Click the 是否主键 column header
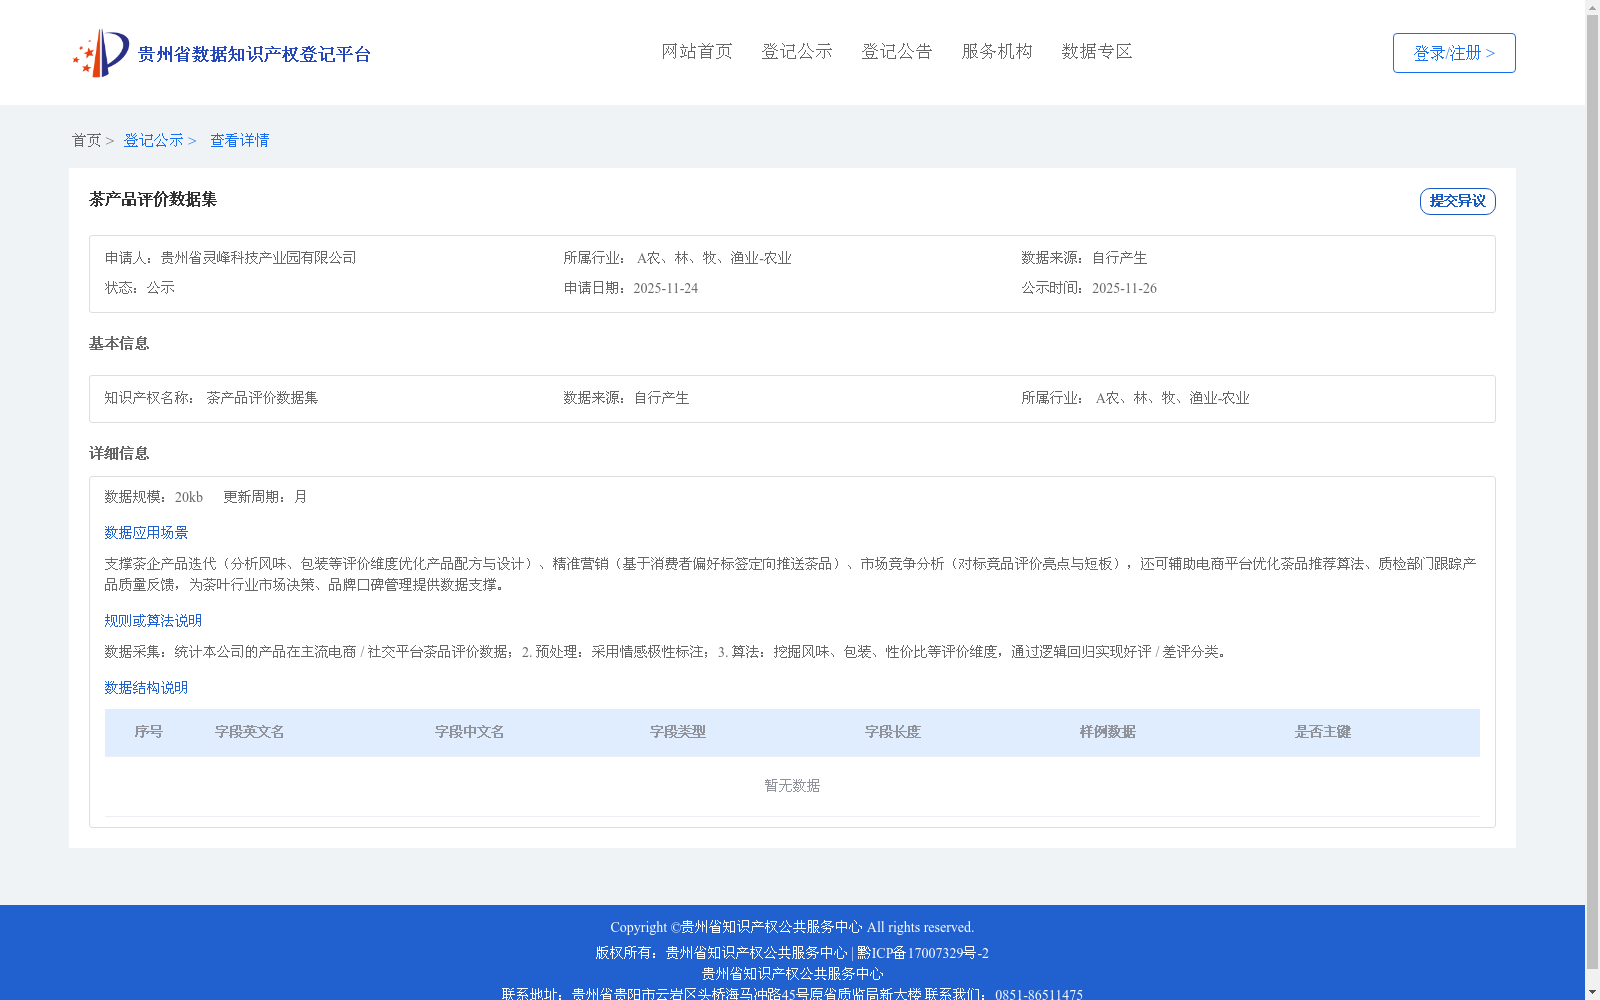The width and height of the screenshot is (1600, 1000). point(1323,732)
